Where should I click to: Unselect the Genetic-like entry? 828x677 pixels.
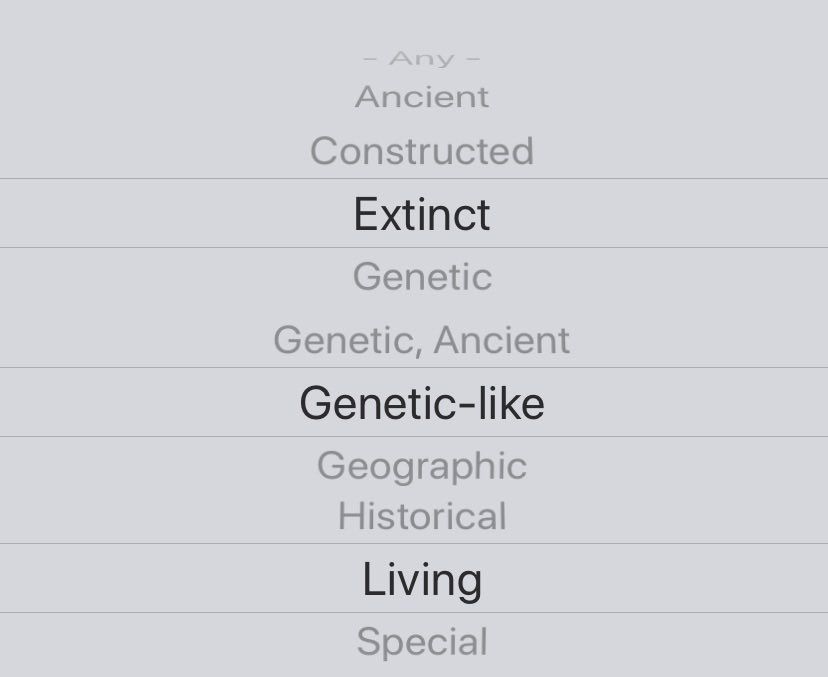pyautogui.click(x=421, y=403)
